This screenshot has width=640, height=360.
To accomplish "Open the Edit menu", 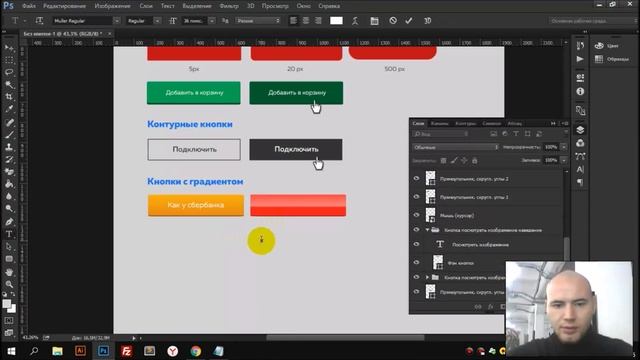I will (64, 6).
